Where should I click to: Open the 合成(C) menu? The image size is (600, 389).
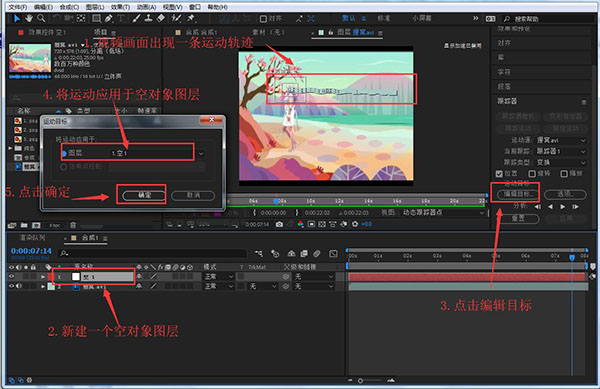[x=69, y=7]
